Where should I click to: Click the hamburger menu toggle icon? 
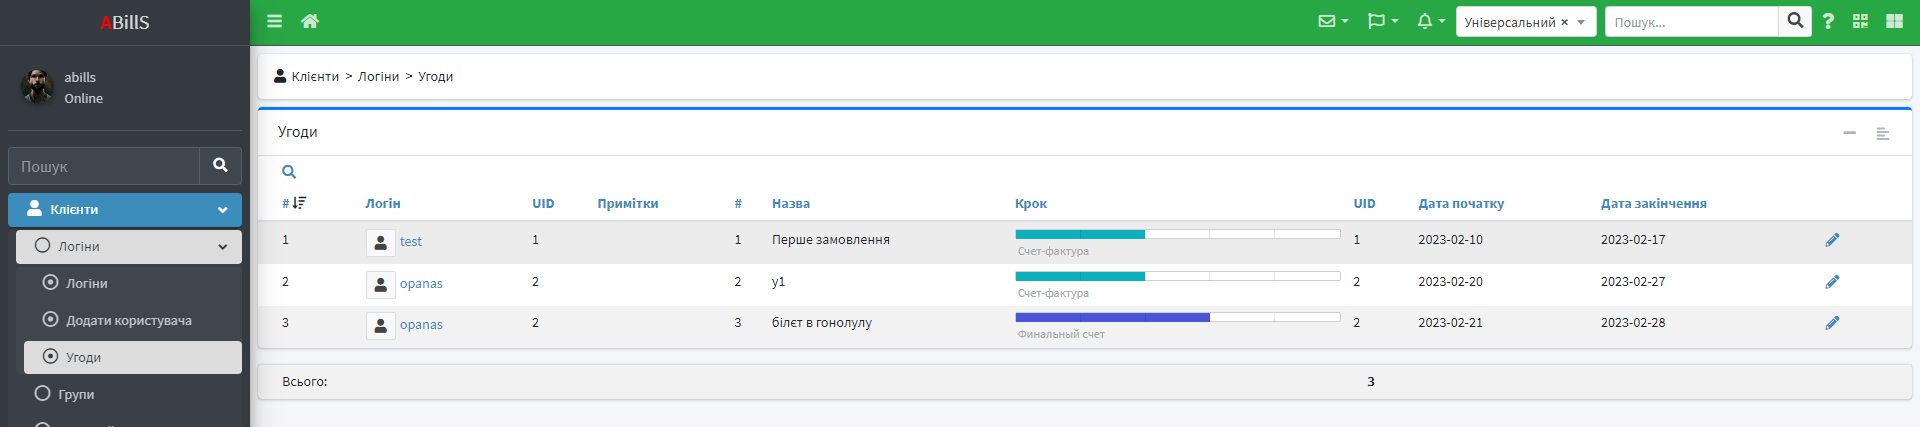[x=274, y=21]
